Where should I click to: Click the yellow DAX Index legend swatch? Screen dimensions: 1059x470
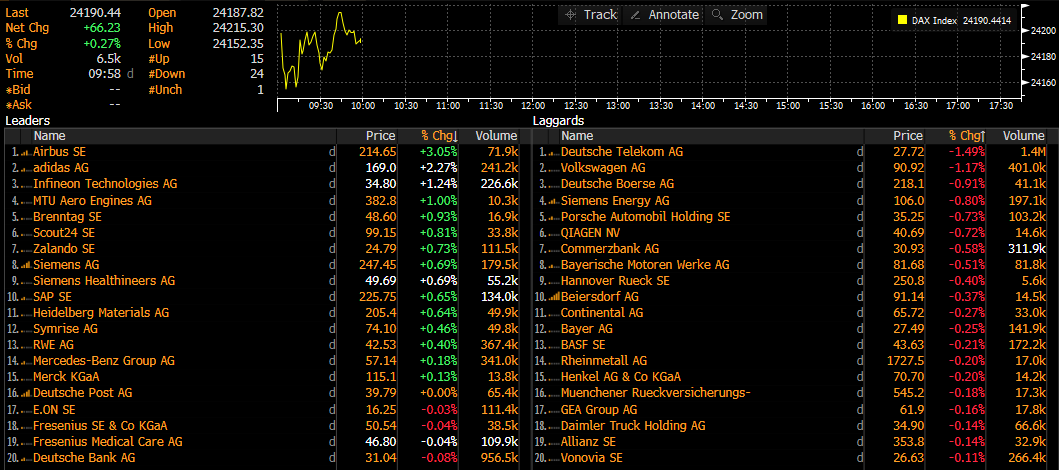pyautogui.click(x=901, y=20)
